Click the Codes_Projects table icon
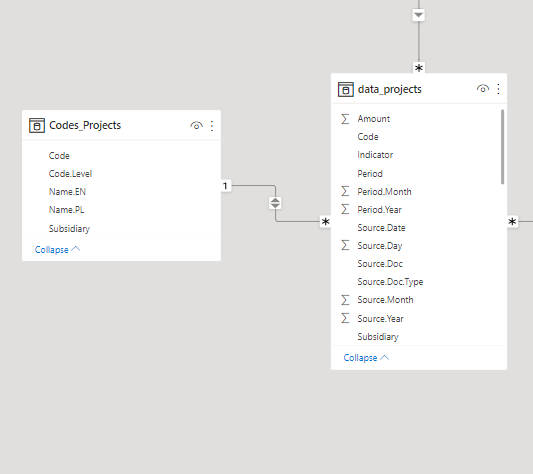 [x=37, y=125]
